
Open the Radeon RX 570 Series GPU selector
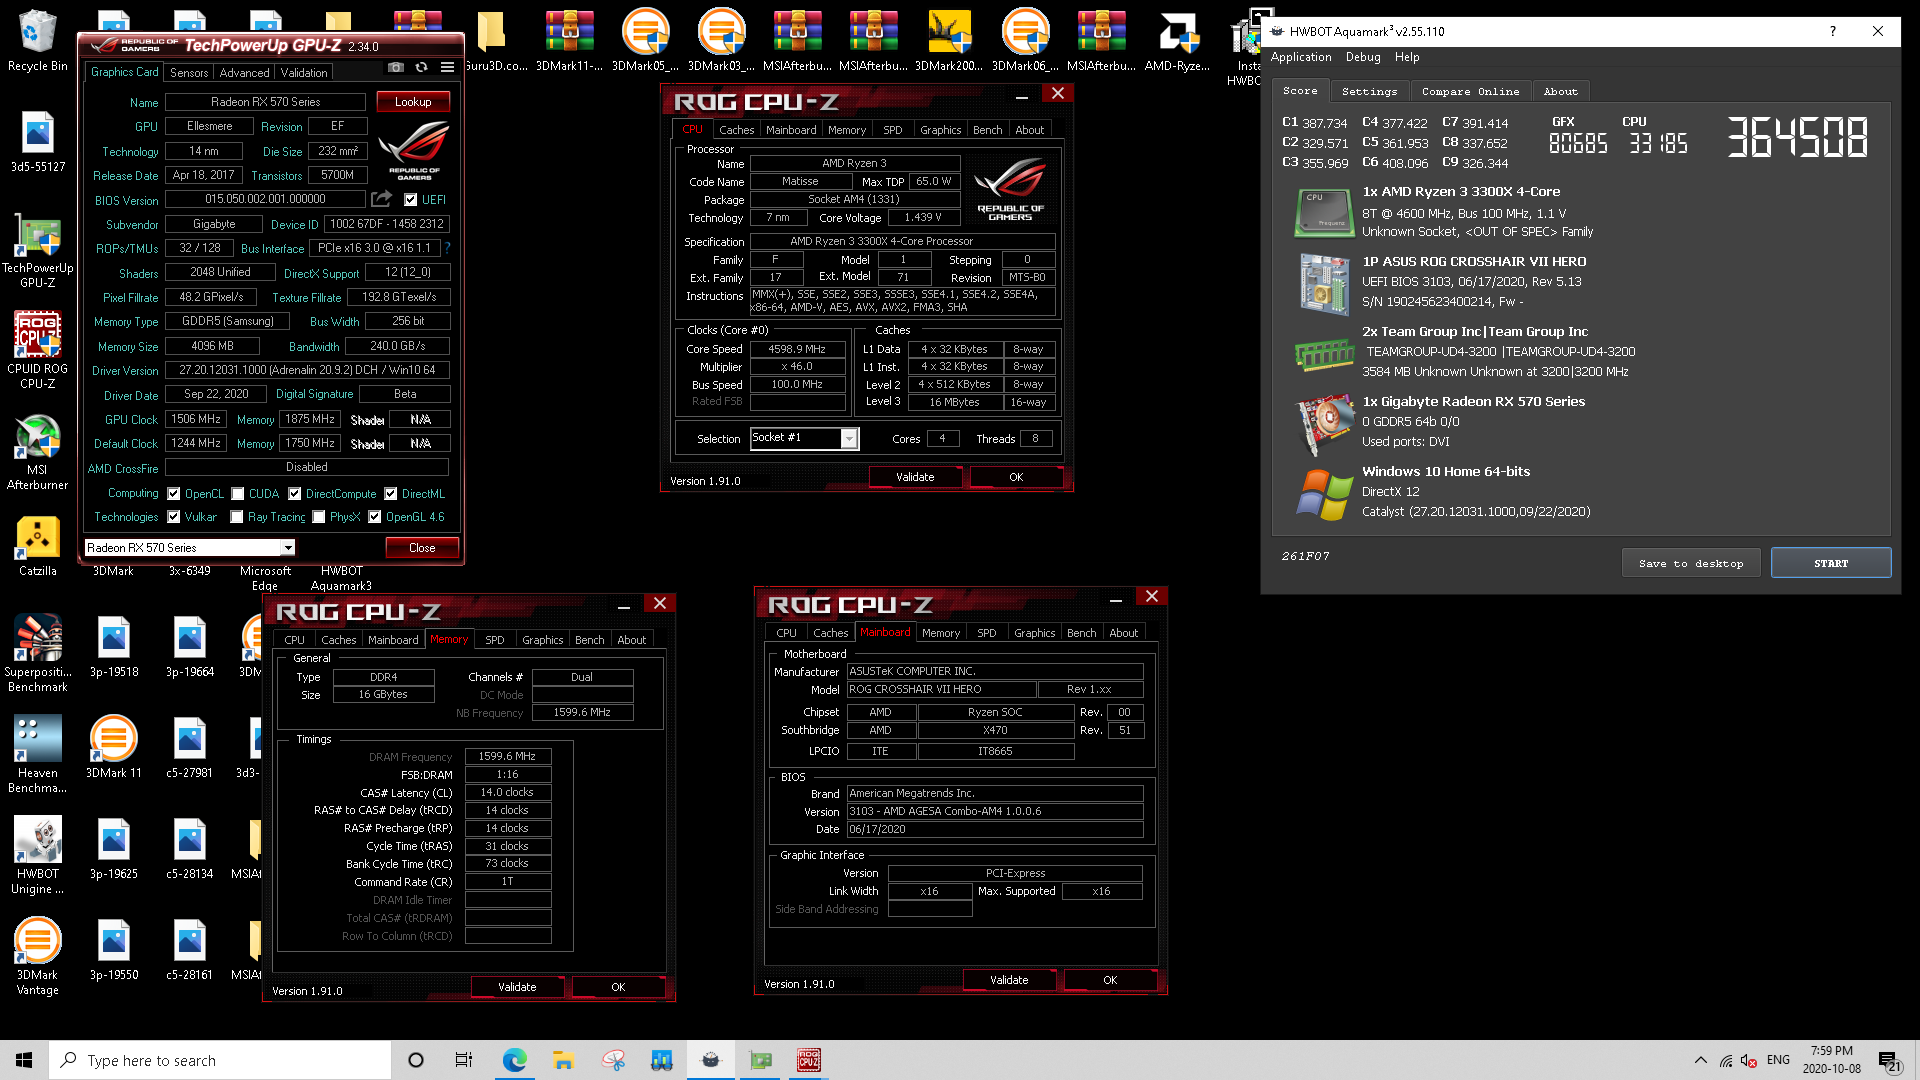coord(189,548)
